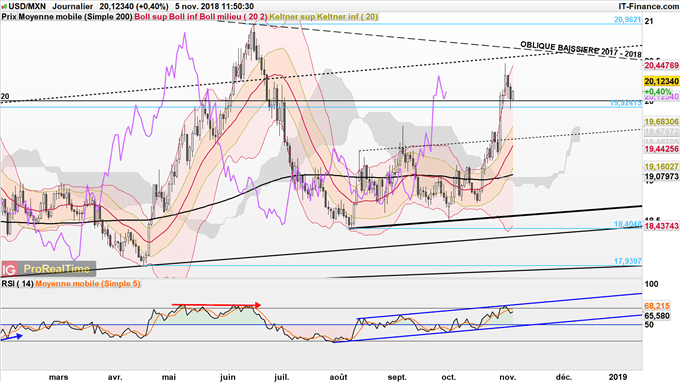Viewport: 680px width, 382px height.
Task: Click Prix Moyenne mobile (Simple 200) legend
Action: (x=67, y=17)
